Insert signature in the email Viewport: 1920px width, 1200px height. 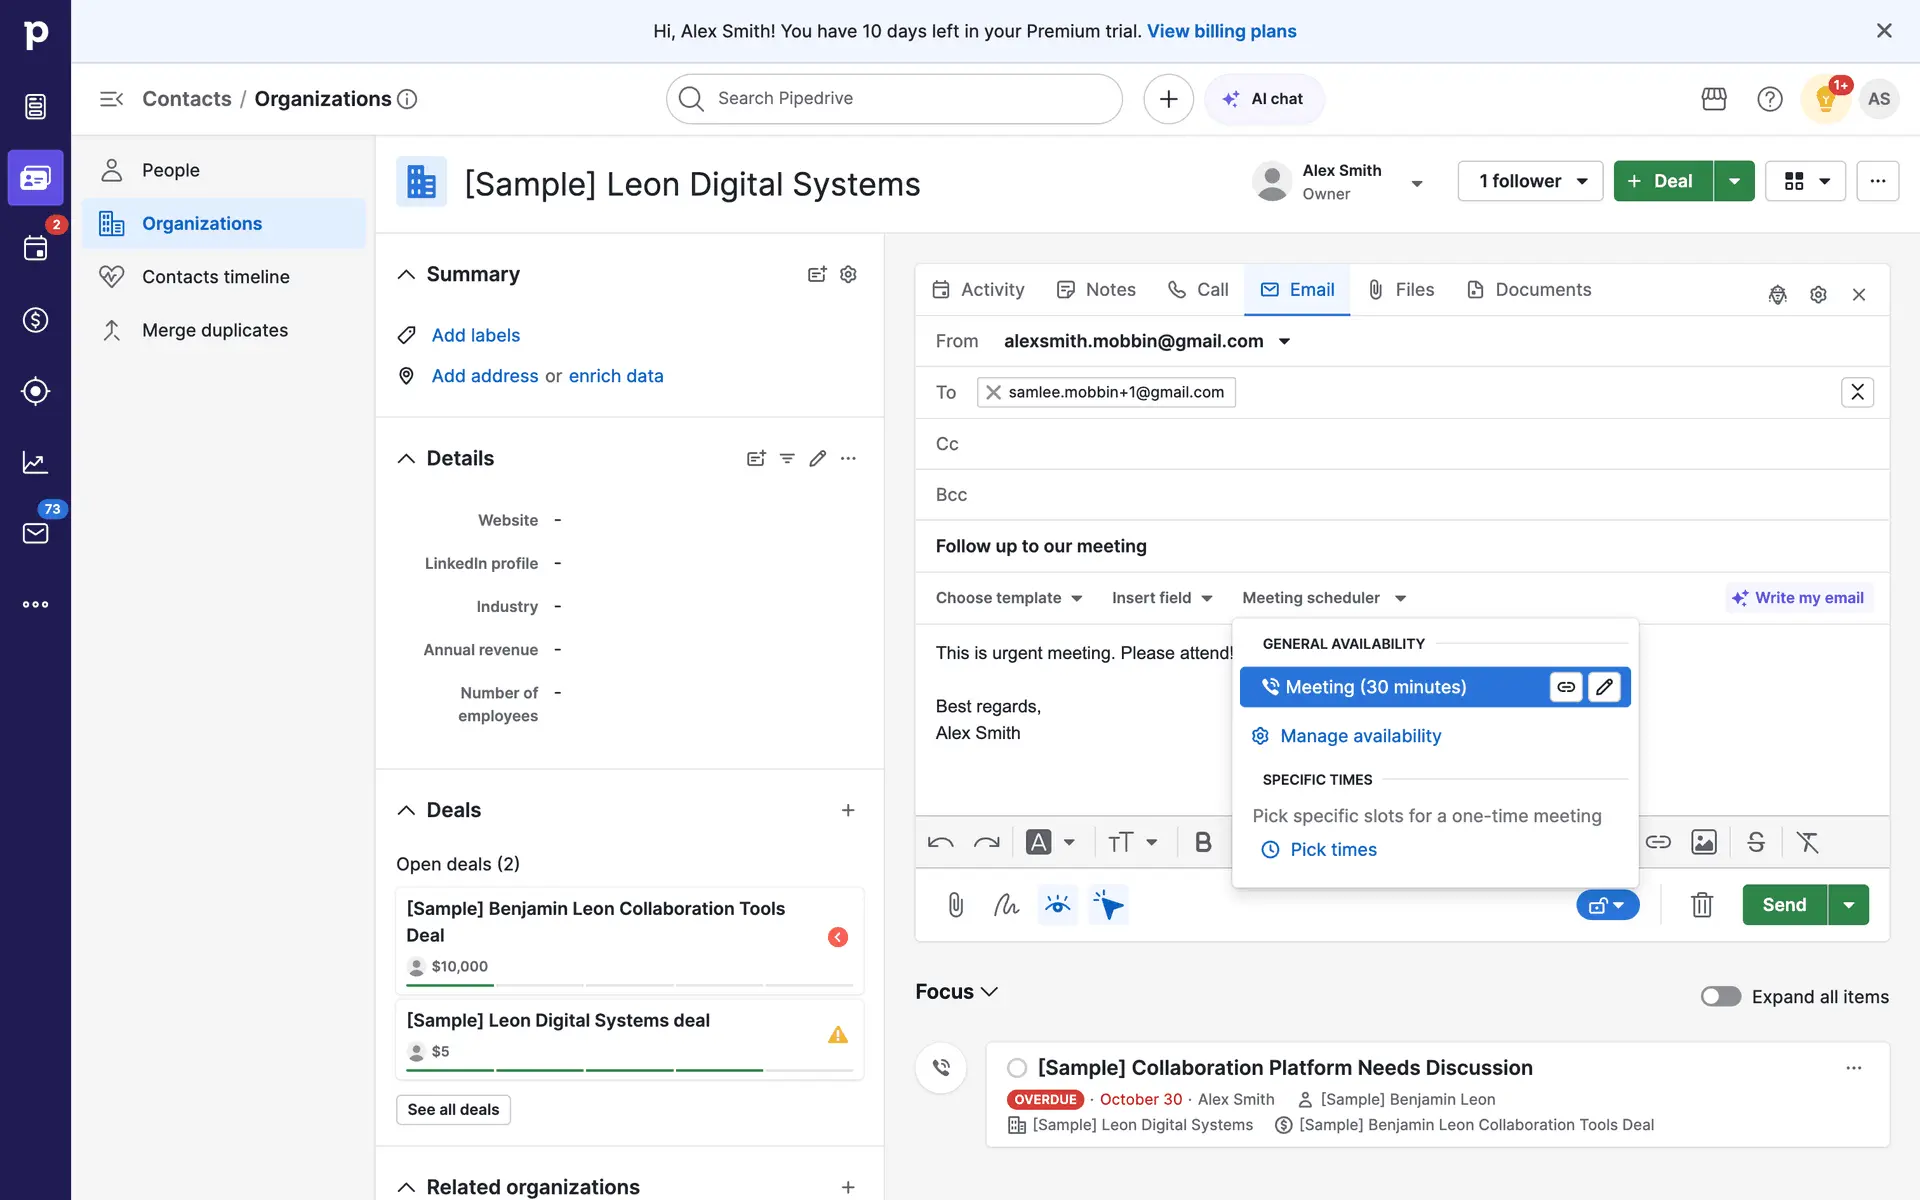click(x=1006, y=905)
